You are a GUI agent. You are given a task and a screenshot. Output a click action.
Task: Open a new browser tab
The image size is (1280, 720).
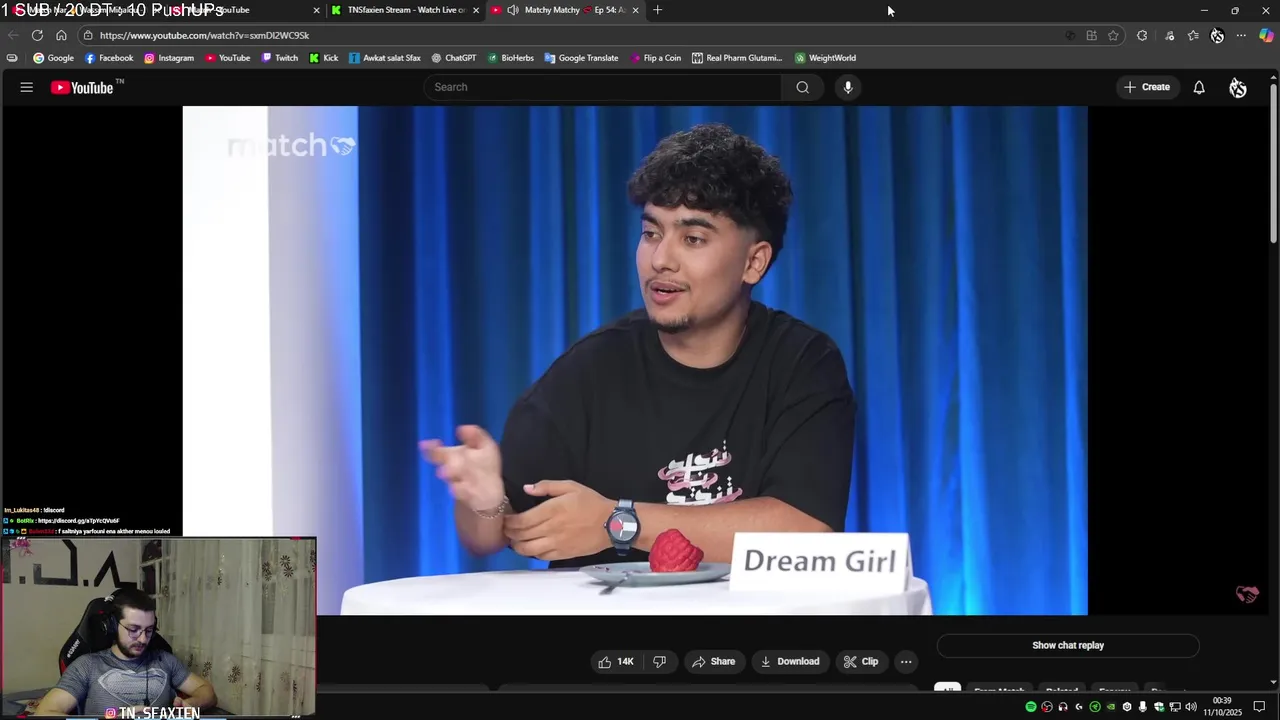pyautogui.click(x=657, y=10)
